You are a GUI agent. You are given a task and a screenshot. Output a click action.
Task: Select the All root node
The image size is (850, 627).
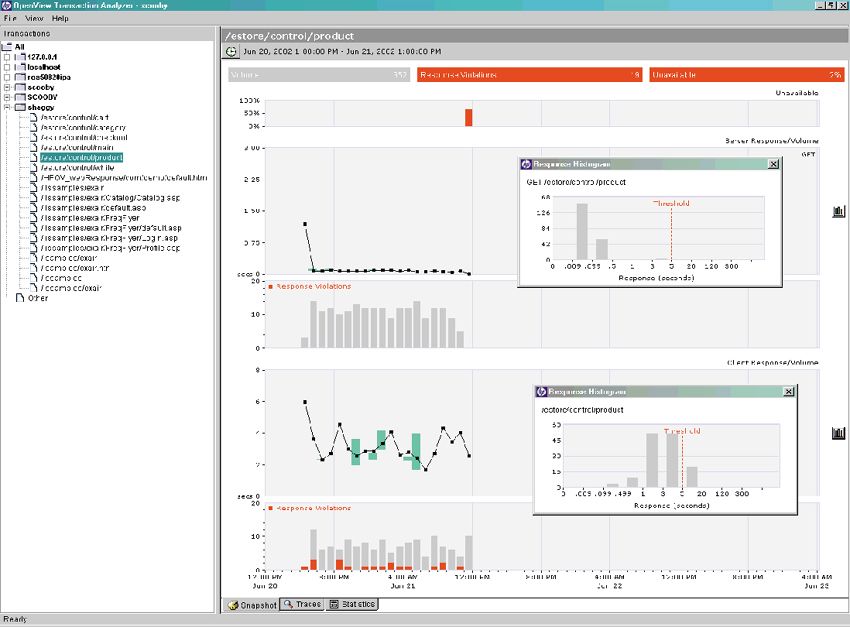[x=20, y=47]
